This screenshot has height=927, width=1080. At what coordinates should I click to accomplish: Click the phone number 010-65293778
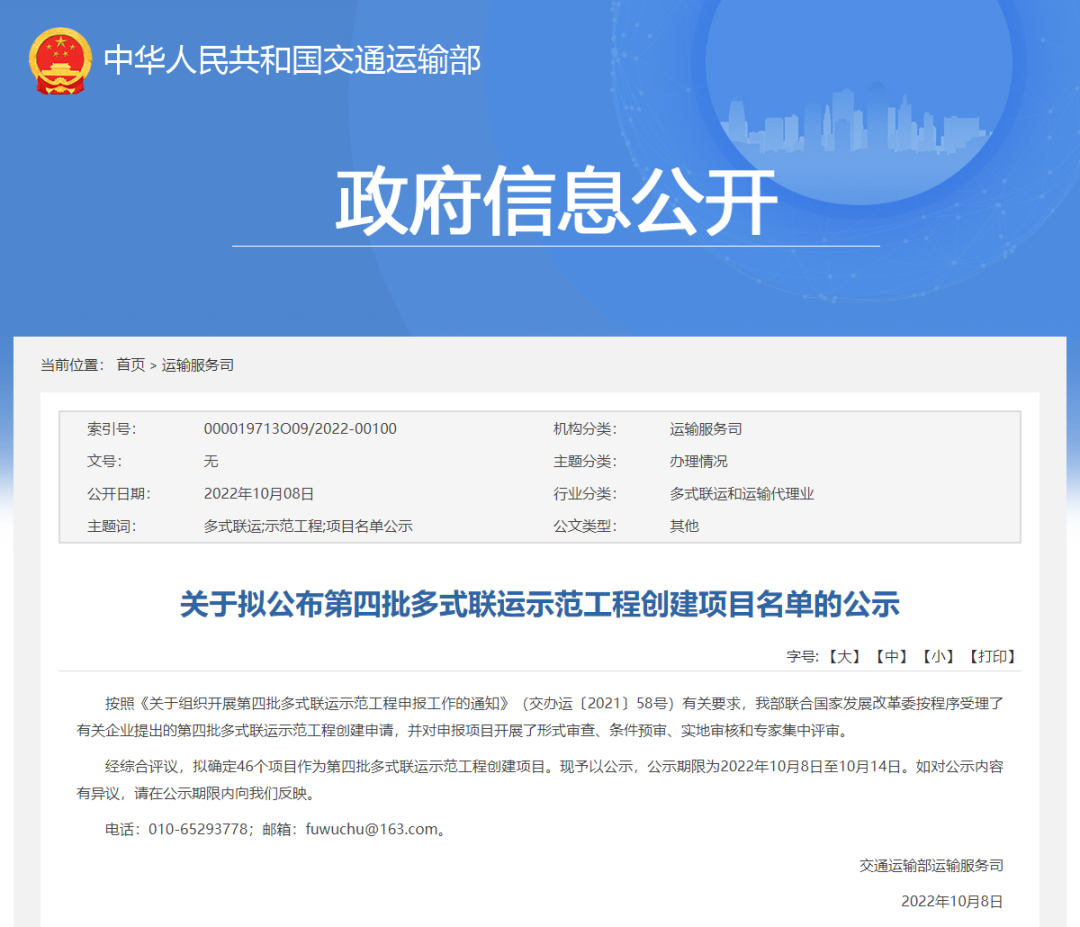point(198,829)
